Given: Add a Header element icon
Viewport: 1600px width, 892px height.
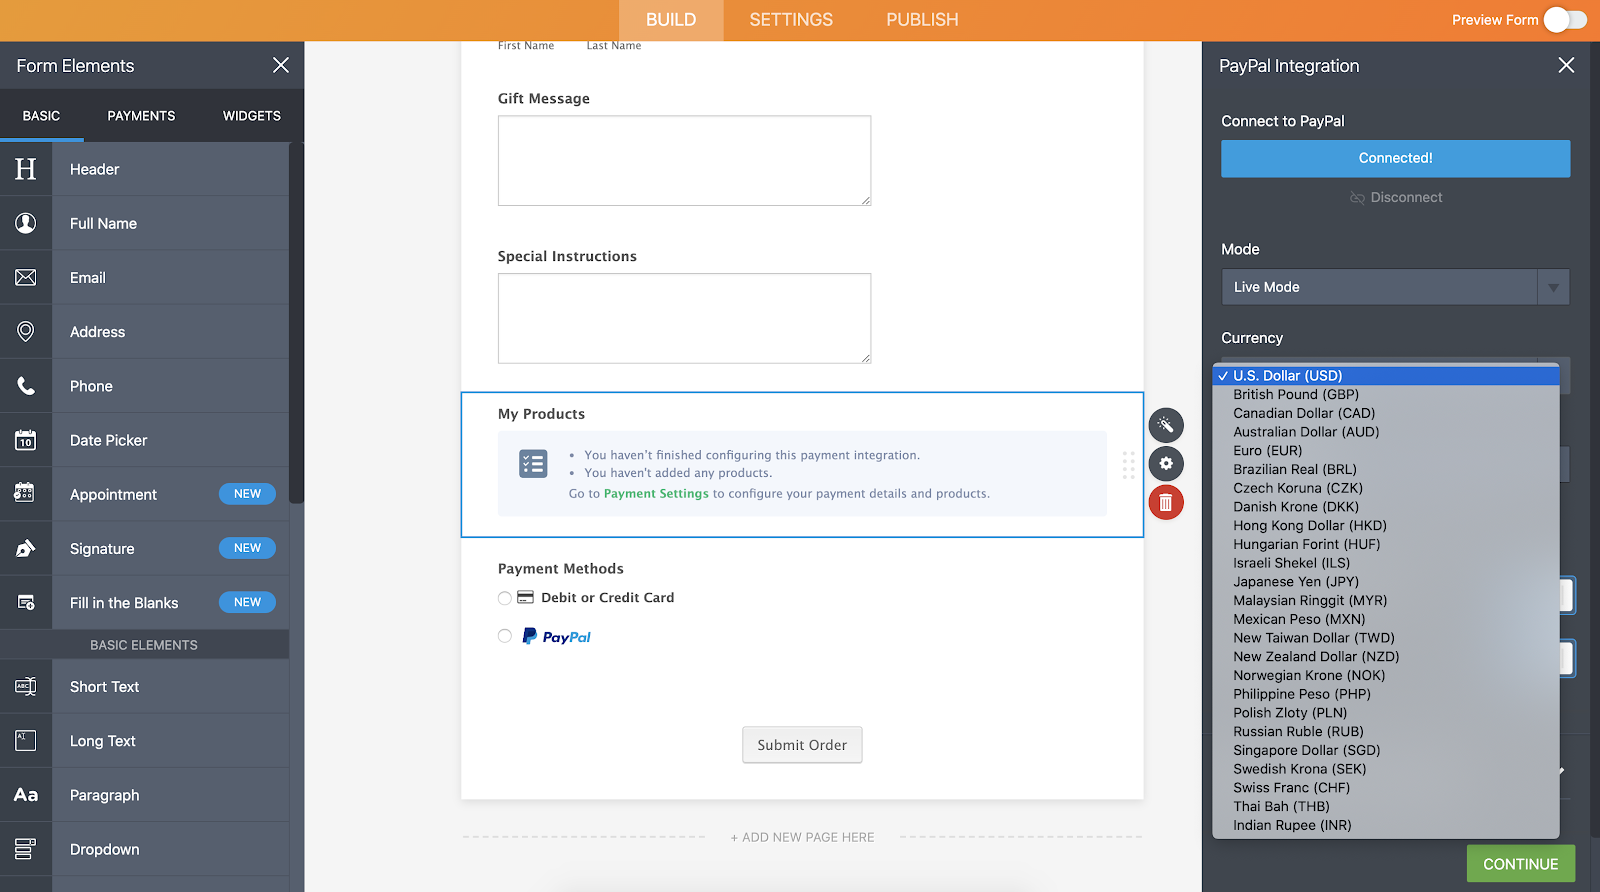Looking at the screenshot, I should [x=26, y=169].
